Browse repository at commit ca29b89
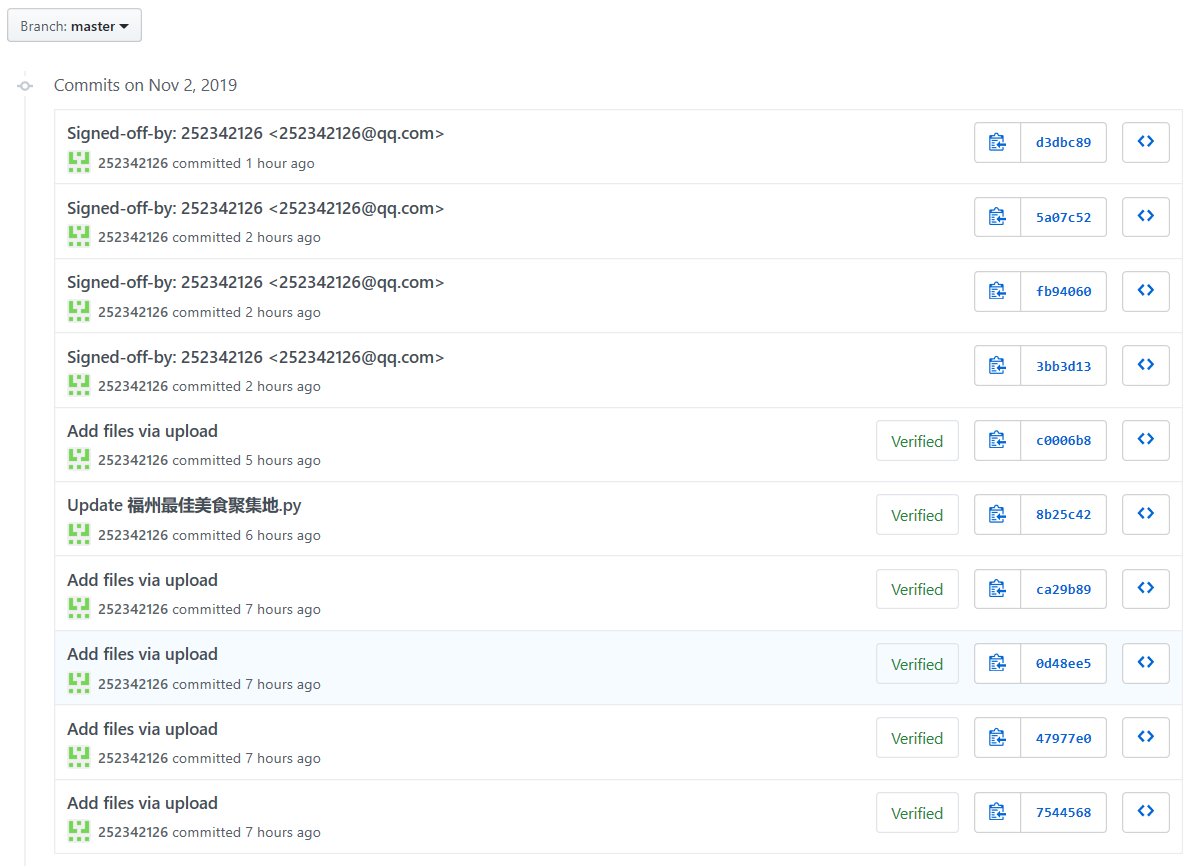 click(1146, 589)
